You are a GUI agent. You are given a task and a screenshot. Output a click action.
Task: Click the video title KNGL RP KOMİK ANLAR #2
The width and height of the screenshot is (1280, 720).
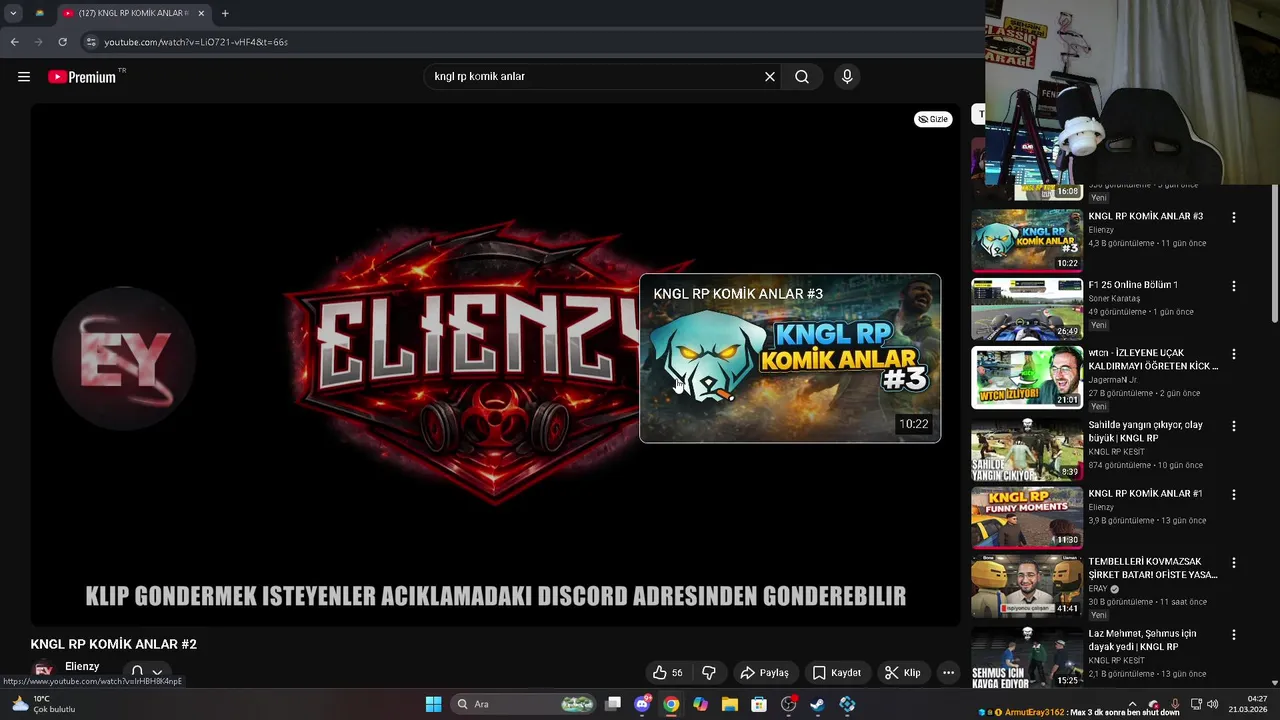(114, 644)
